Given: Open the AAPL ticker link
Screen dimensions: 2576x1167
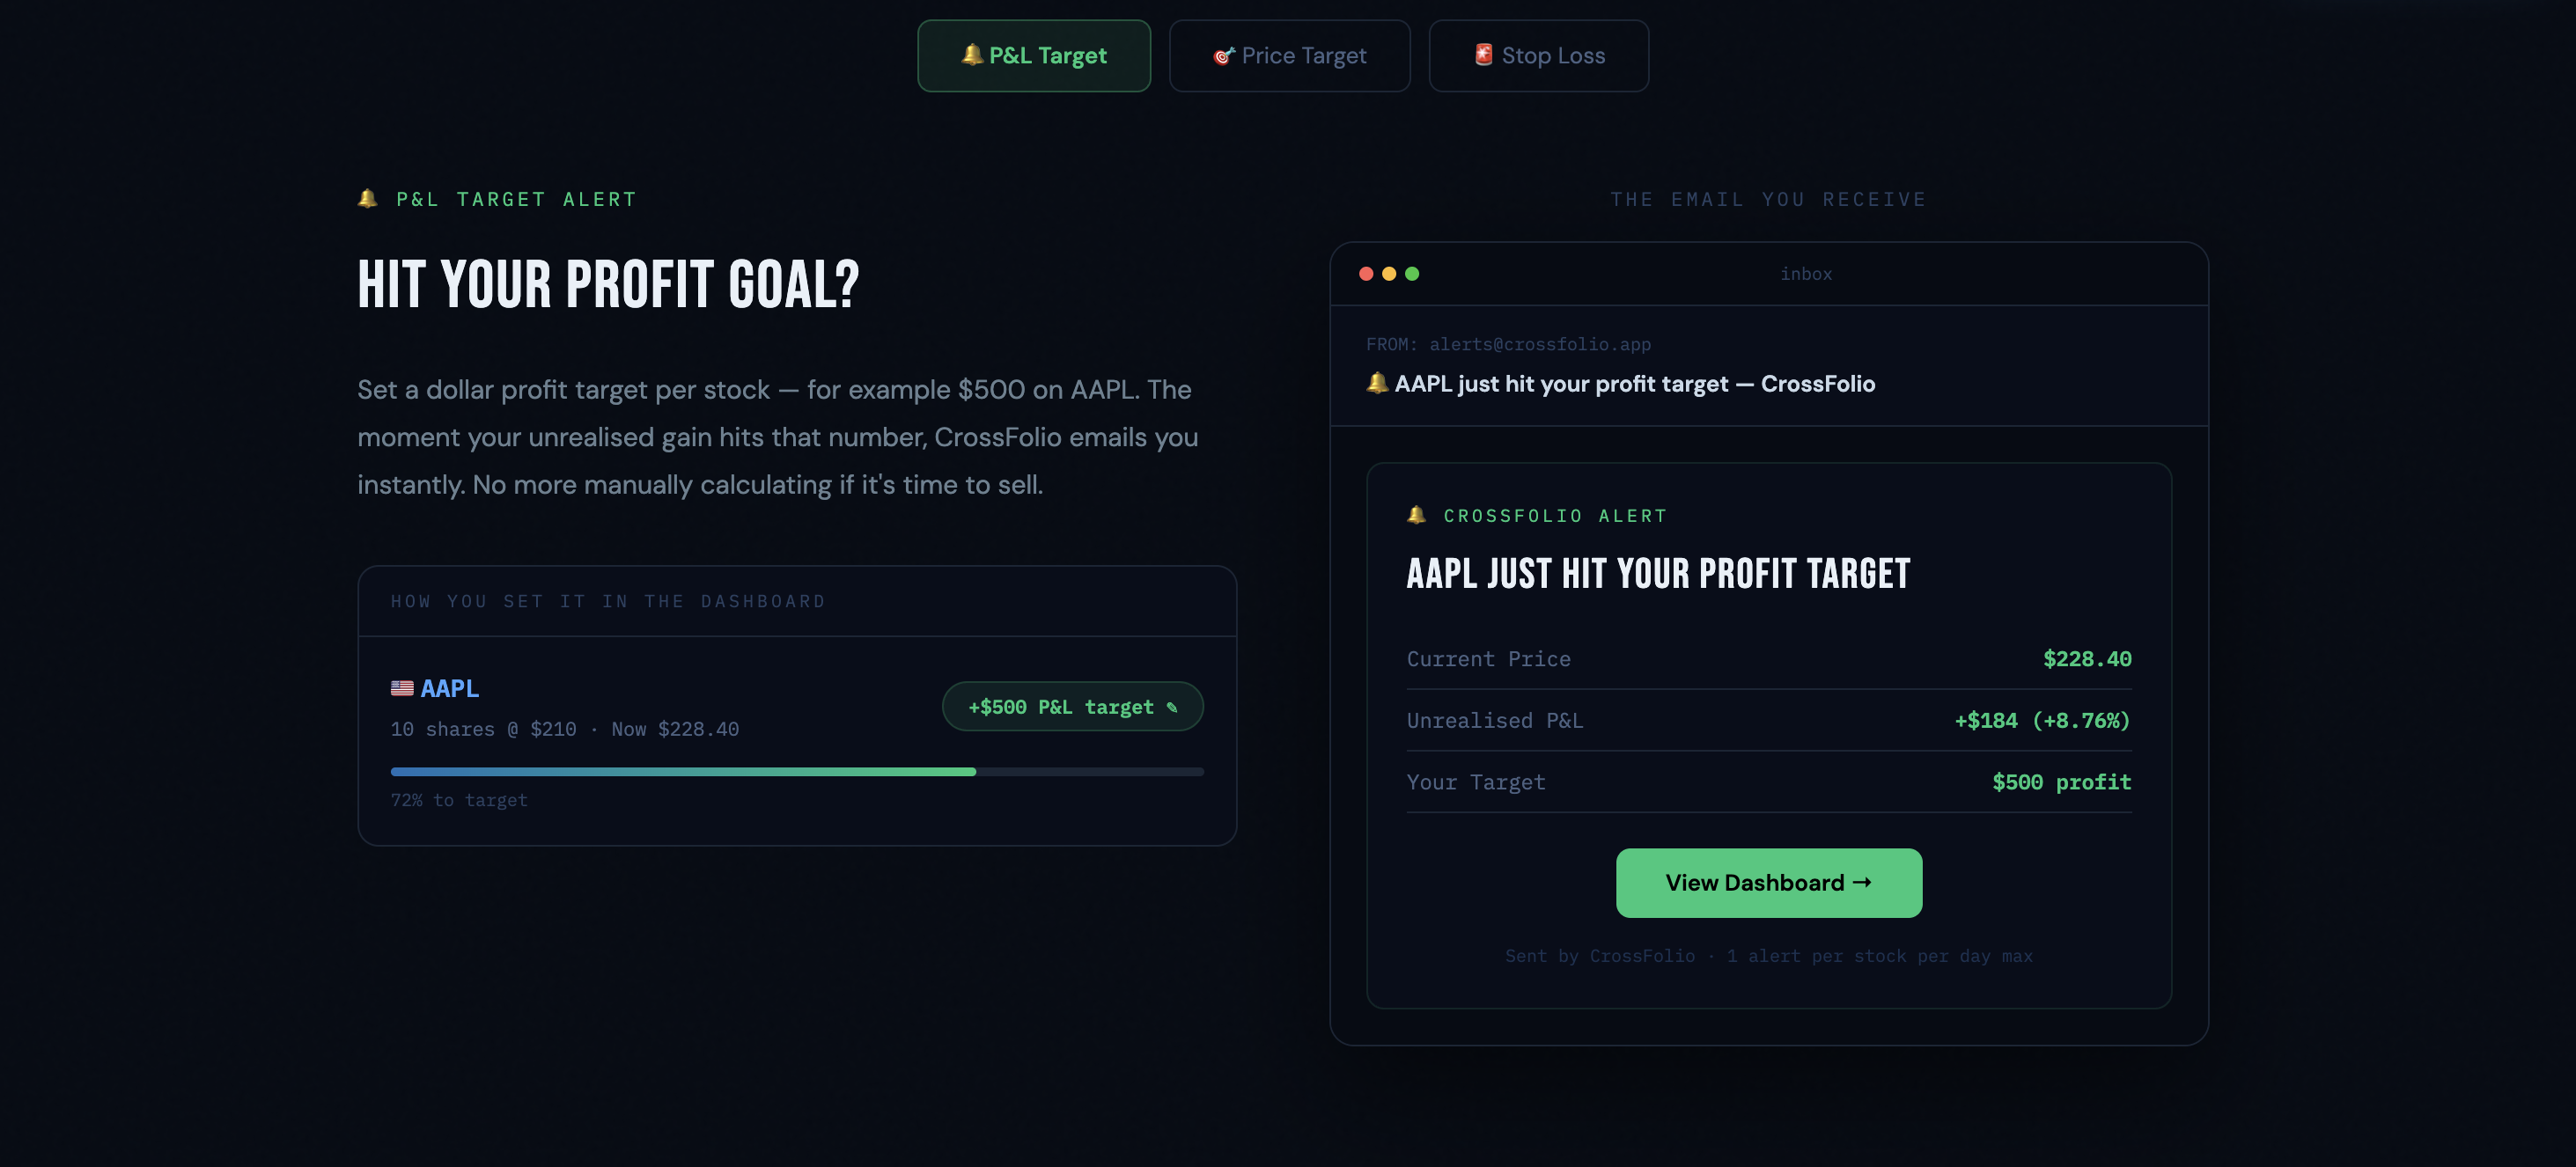Looking at the screenshot, I should tap(449, 688).
